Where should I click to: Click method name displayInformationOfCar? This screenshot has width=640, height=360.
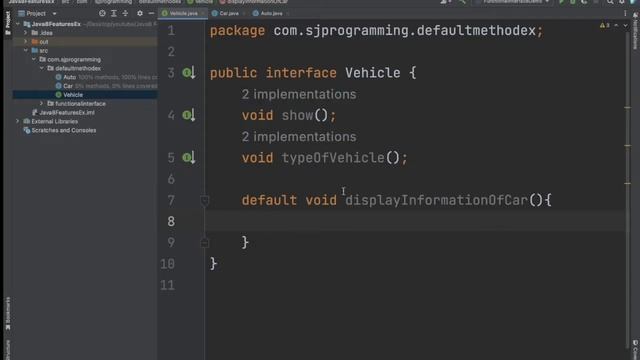click(x=437, y=200)
